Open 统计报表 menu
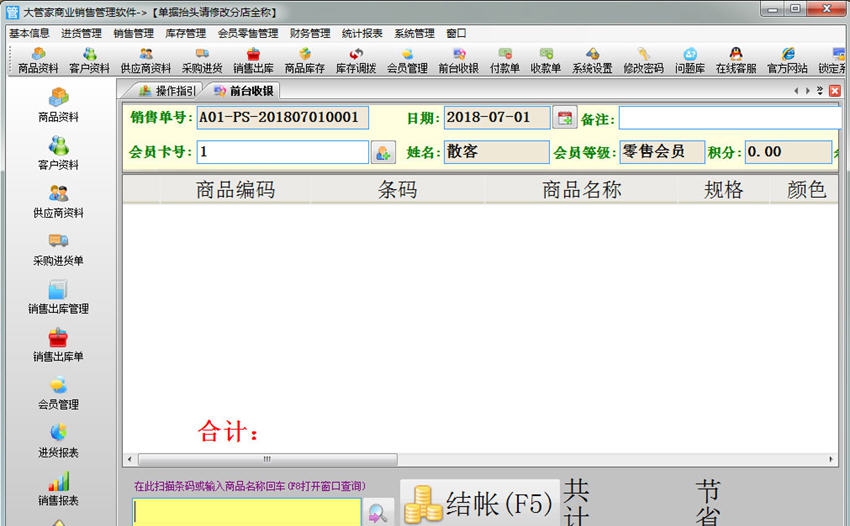The width and height of the screenshot is (850, 526). [x=362, y=34]
